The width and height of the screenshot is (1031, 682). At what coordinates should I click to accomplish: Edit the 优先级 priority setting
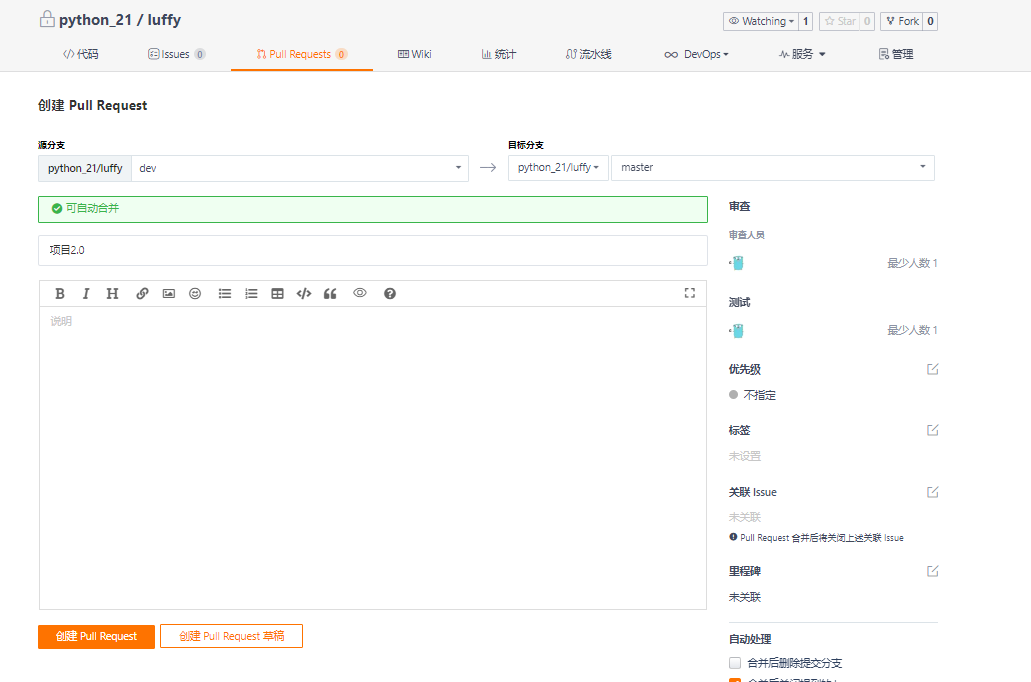click(932, 369)
